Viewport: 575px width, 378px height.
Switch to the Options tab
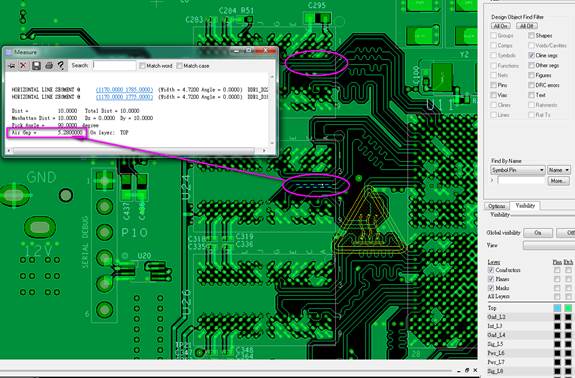coord(497,206)
